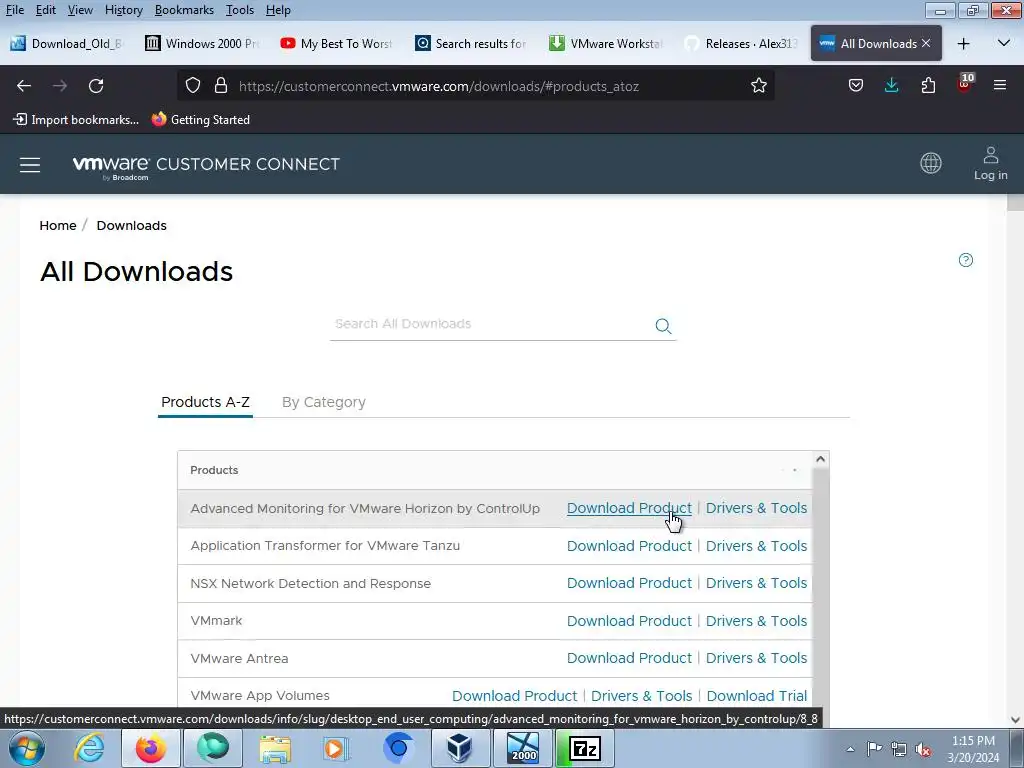Open the VMware hamburger navigation menu
The image size is (1024, 768).
click(30, 165)
